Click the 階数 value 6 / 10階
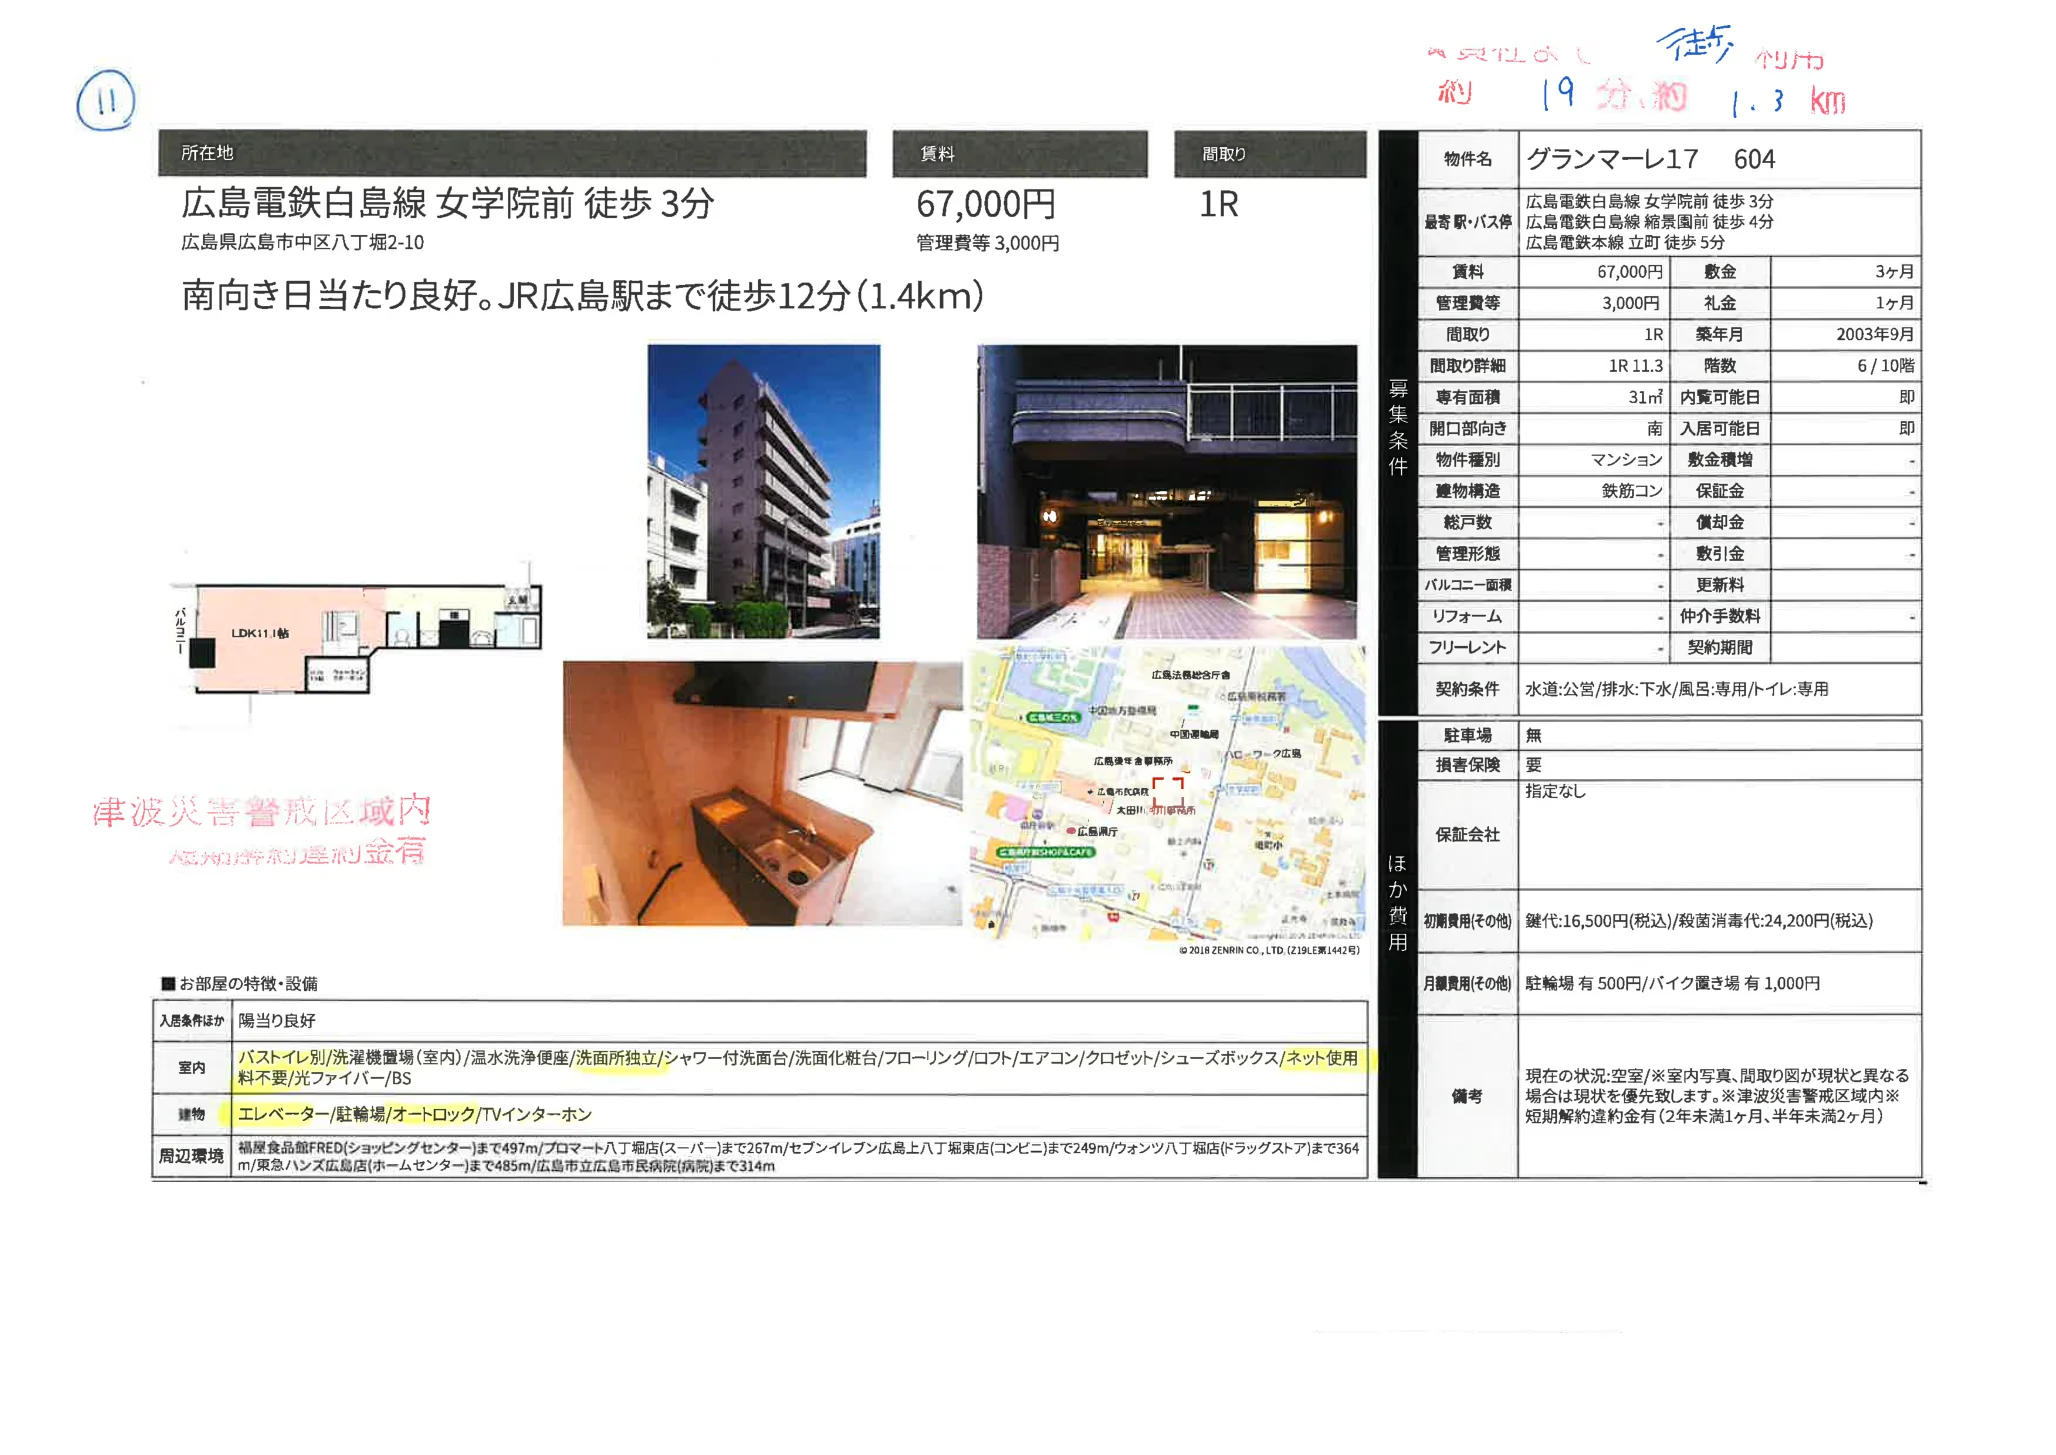Viewport: 2056px width, 1455px height. click(1885, 366)
